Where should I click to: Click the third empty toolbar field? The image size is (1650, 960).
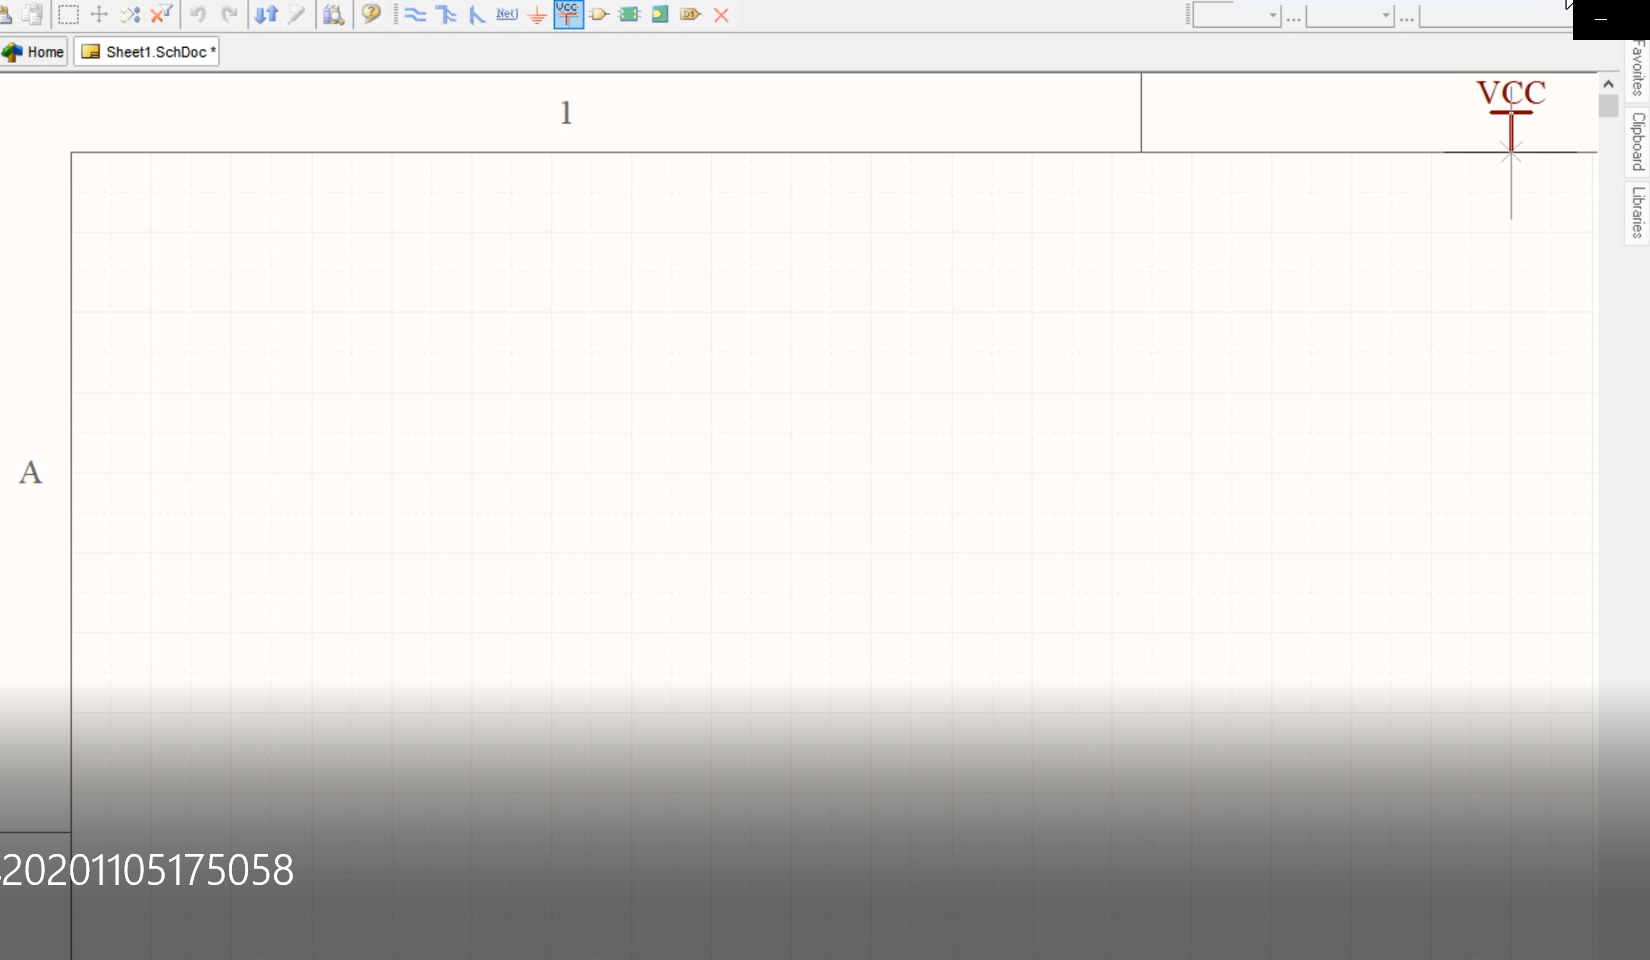(x=1495, y=15)
